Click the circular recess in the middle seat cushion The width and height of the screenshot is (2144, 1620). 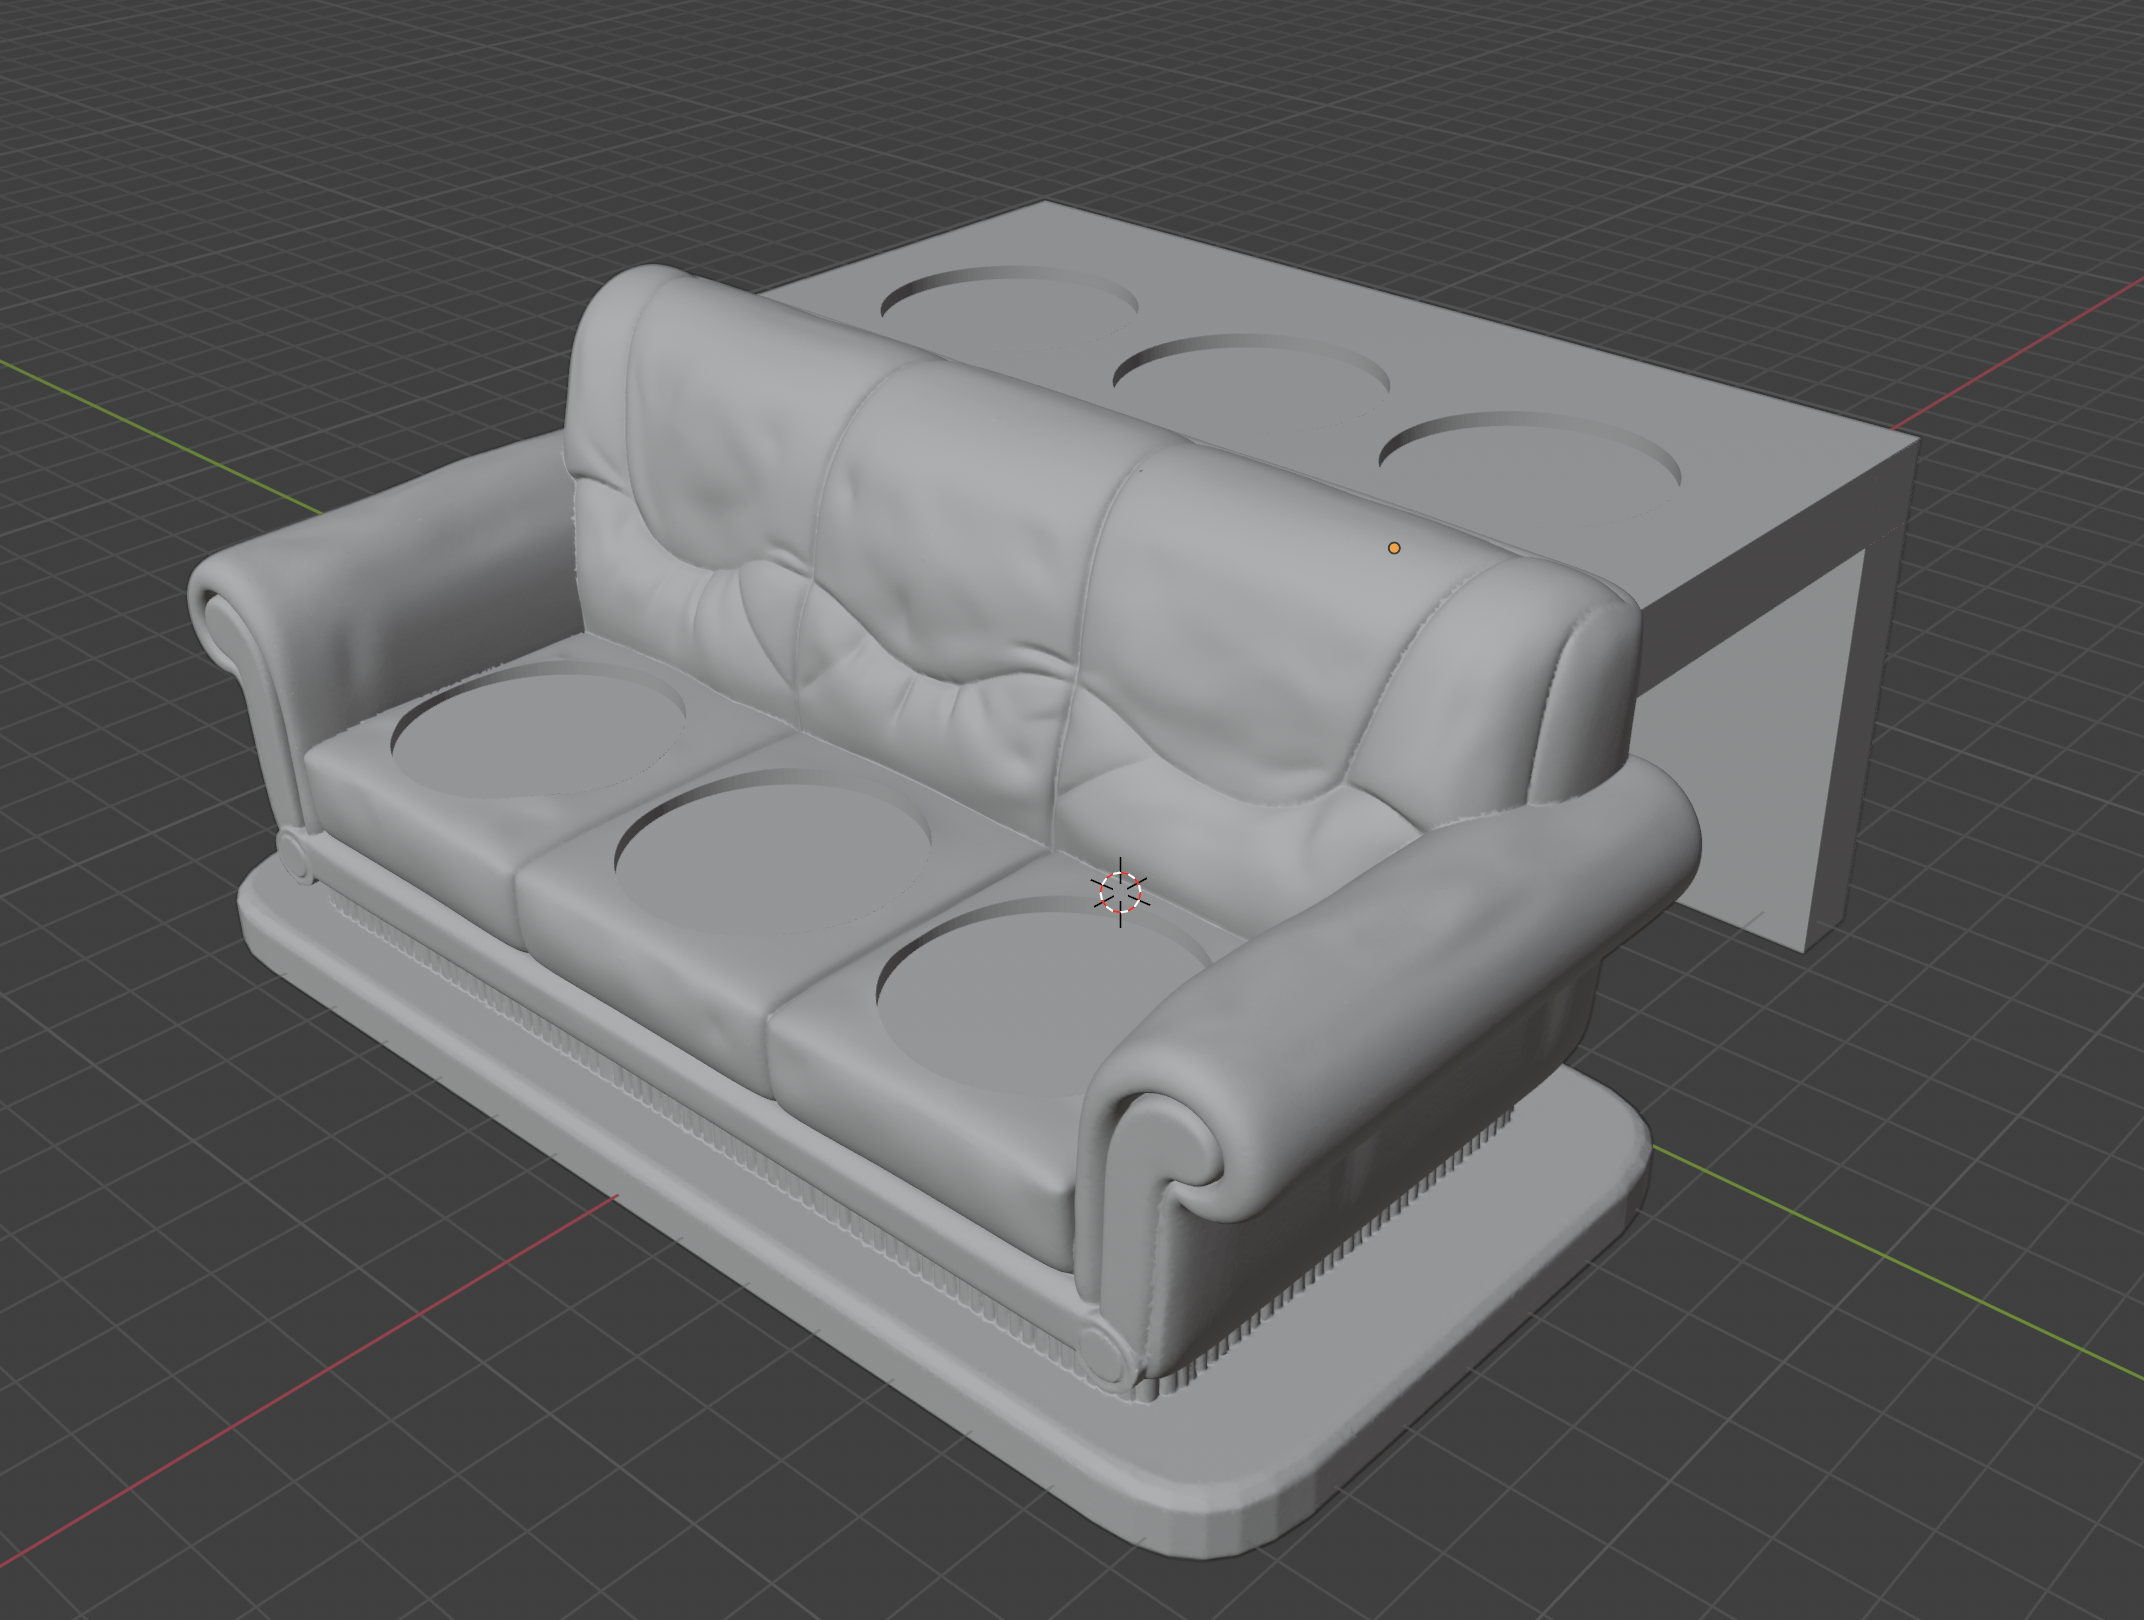tap(772, 850)
